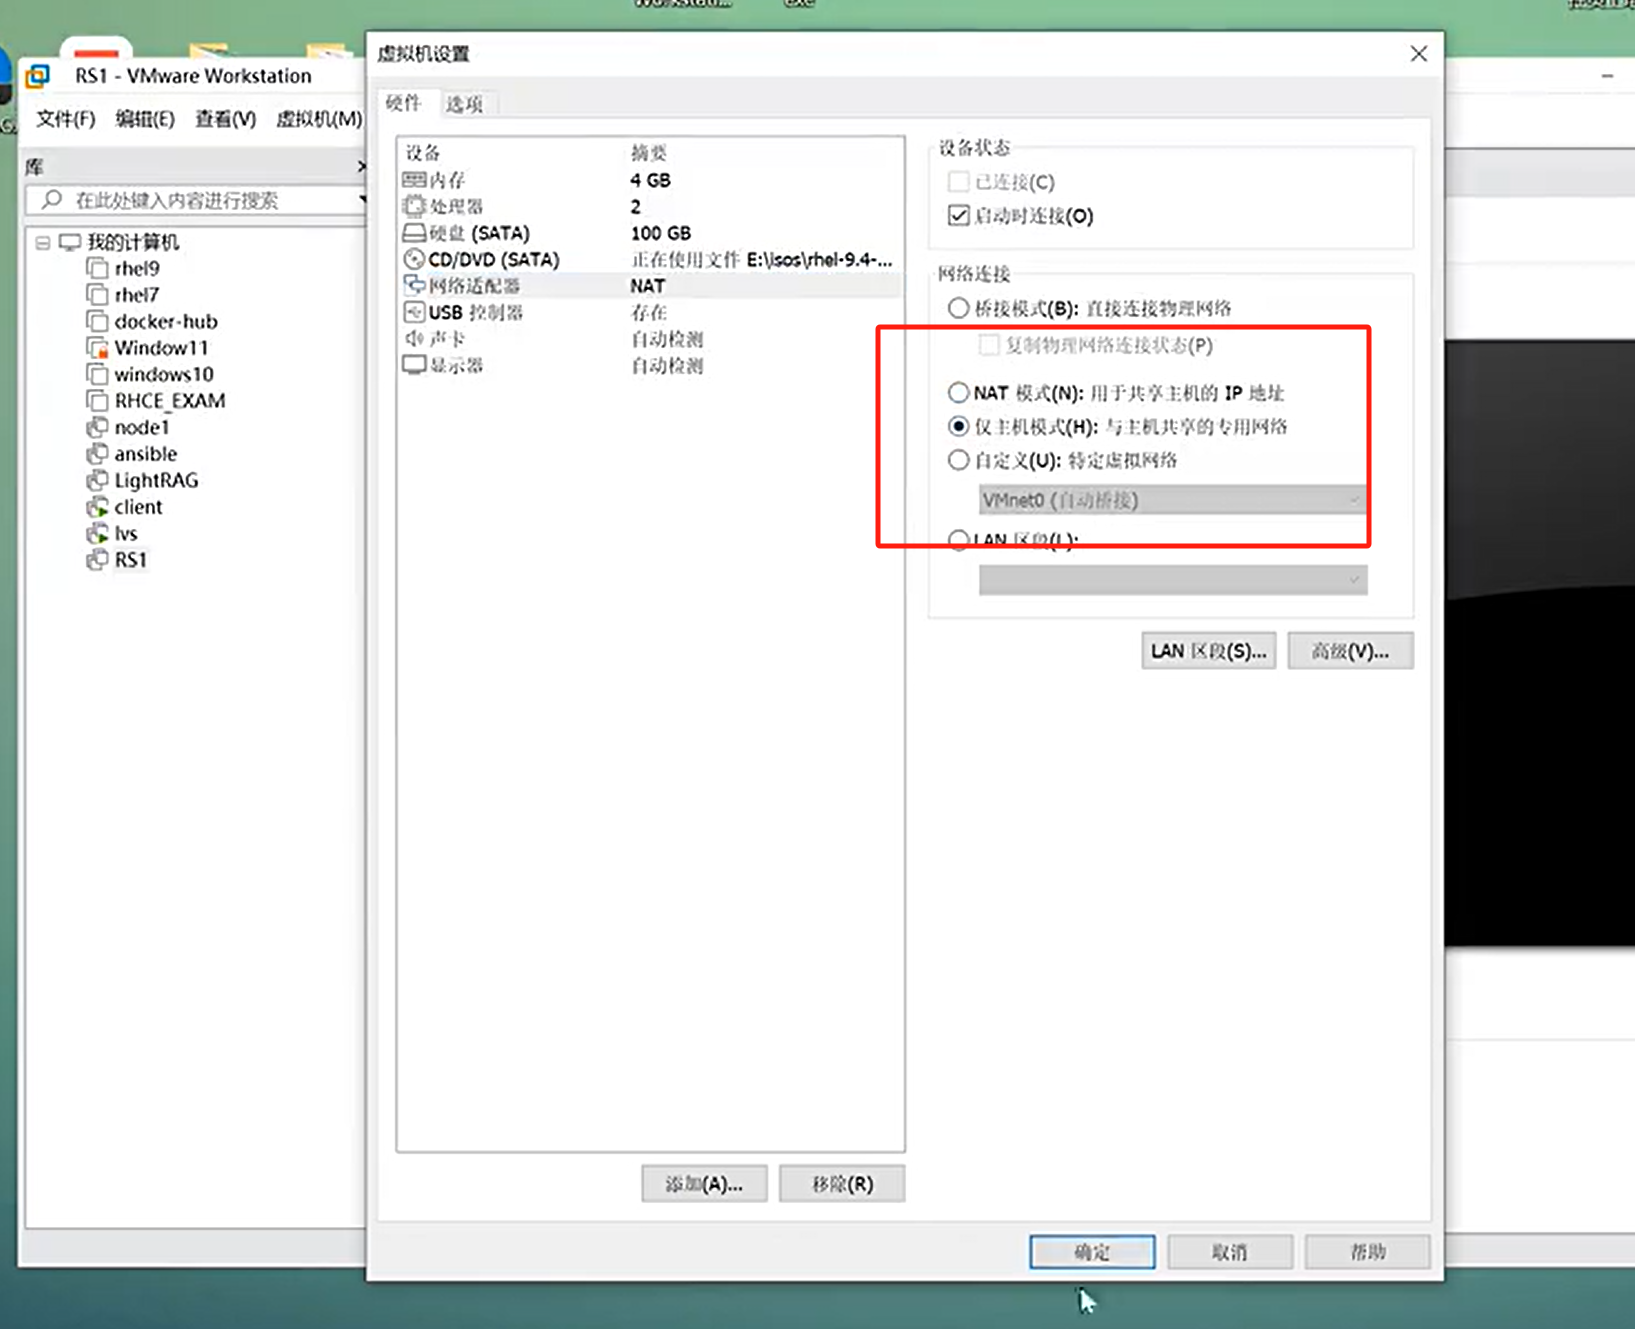
Task: Toggle replicate physical network state (复制物理网络连接状态) checkbox
Action: coord(989,345)
